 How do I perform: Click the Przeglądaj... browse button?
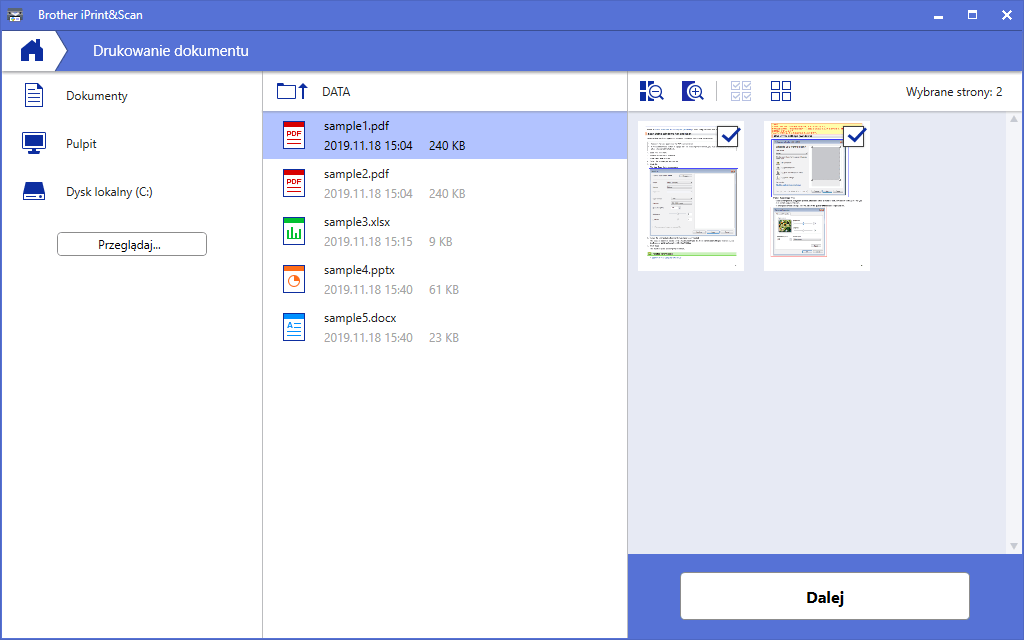pyautogui.click(x=132, y=244)
